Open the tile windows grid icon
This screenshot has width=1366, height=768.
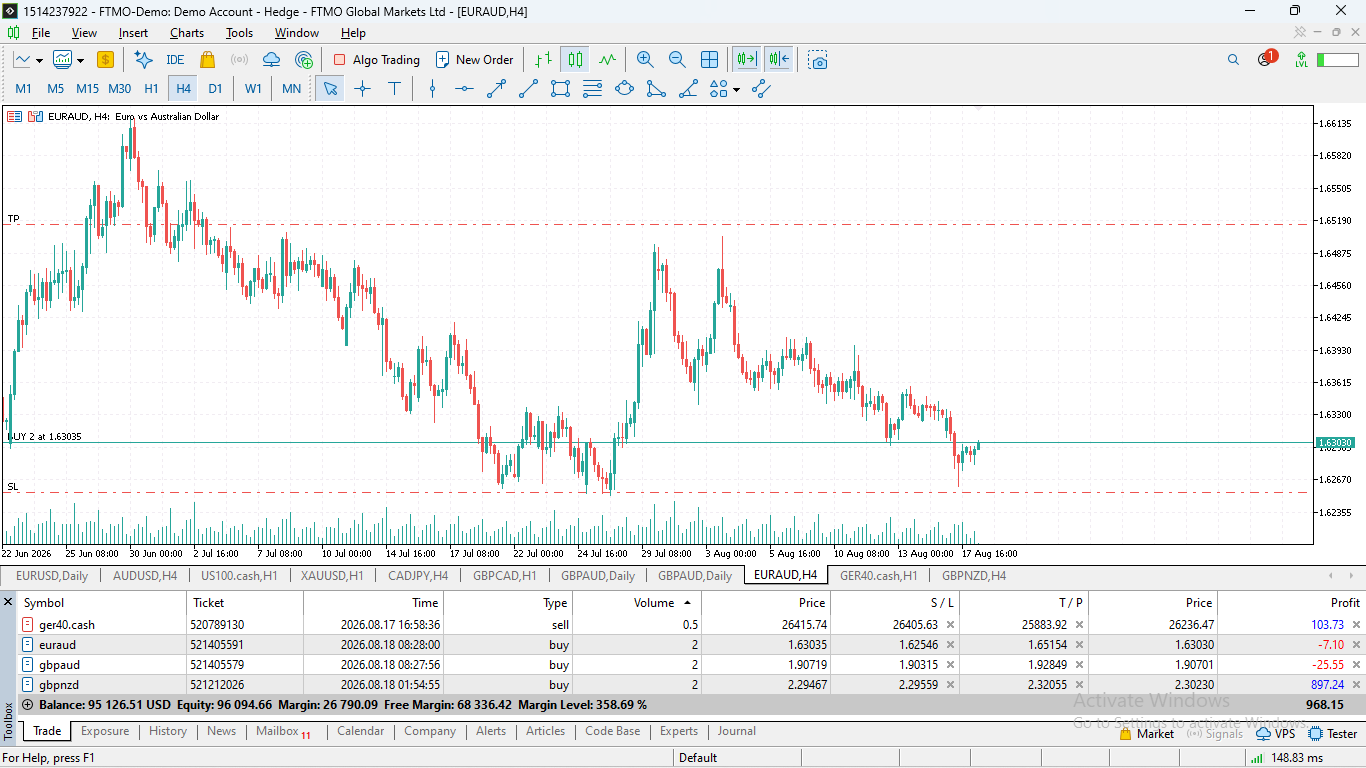tap(709, 60)
